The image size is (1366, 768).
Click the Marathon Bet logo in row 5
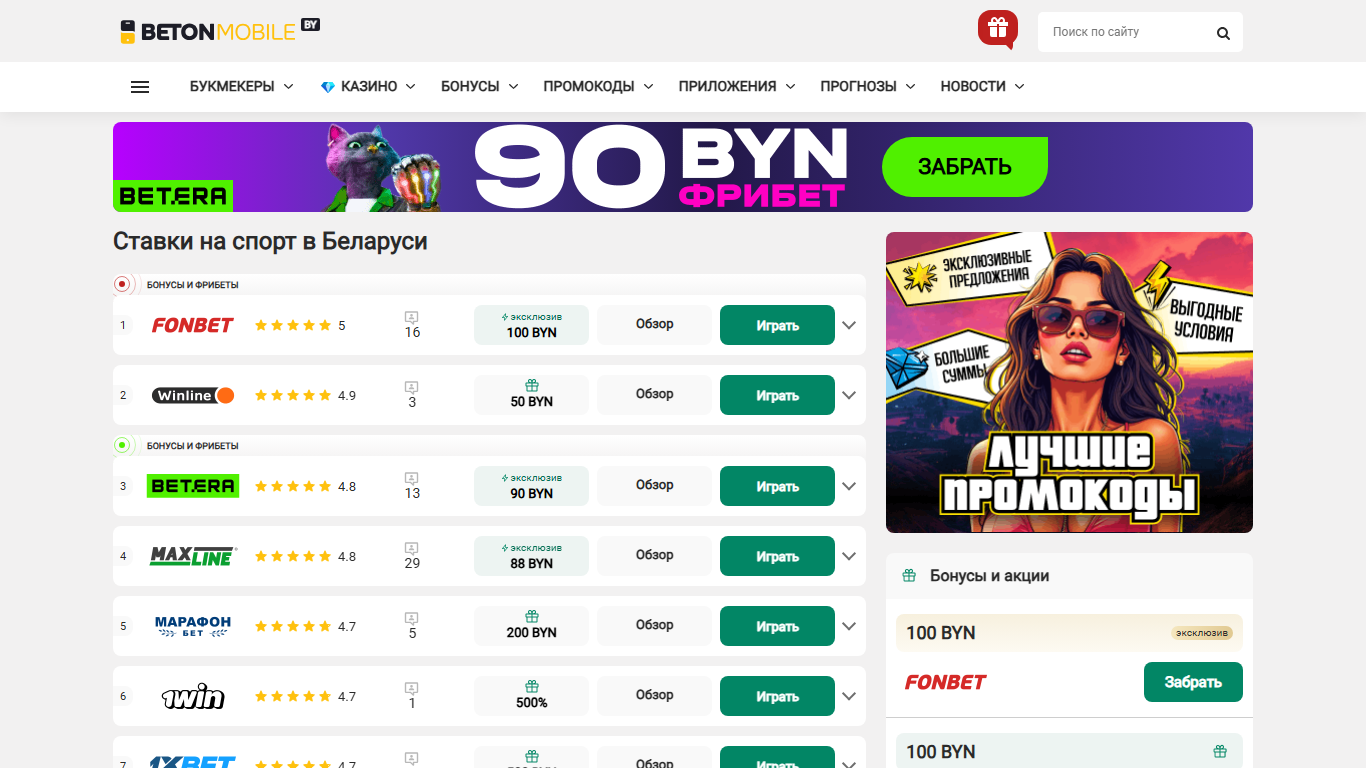193,626
